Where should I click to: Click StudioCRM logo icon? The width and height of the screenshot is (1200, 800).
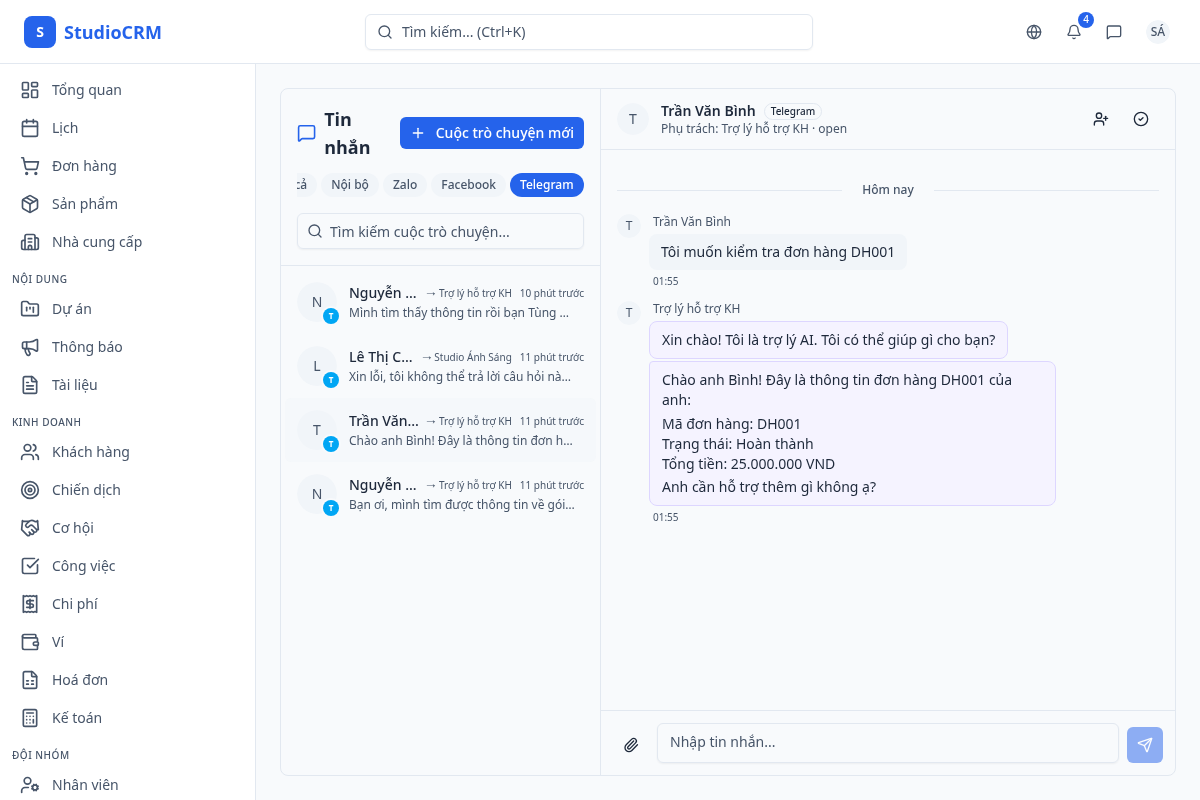pyautogui.click(x=40, y=32)
